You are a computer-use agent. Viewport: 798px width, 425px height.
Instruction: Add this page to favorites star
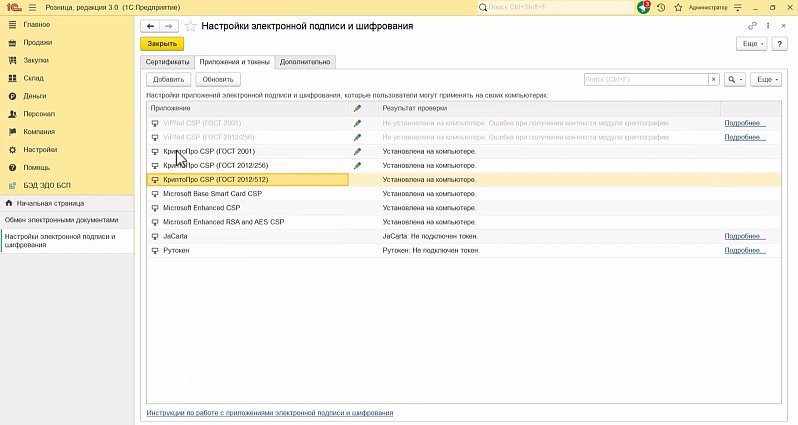pyautogui.click(x=190, y=26)
